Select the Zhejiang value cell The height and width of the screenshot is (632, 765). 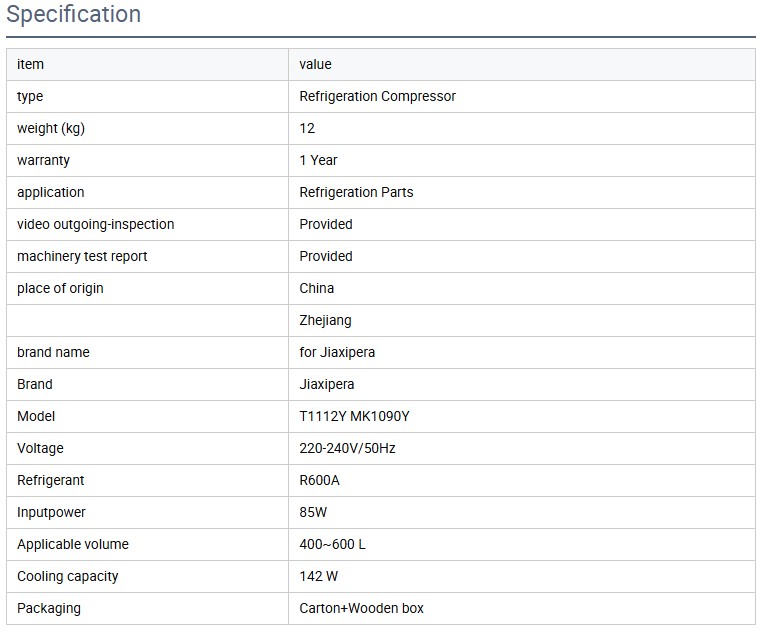pos(325,320)
